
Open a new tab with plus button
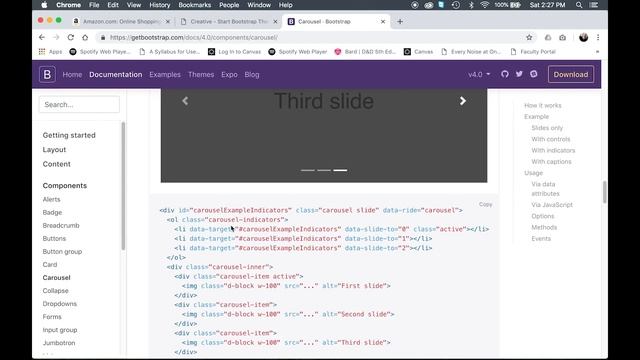click(x=400, y=22)
